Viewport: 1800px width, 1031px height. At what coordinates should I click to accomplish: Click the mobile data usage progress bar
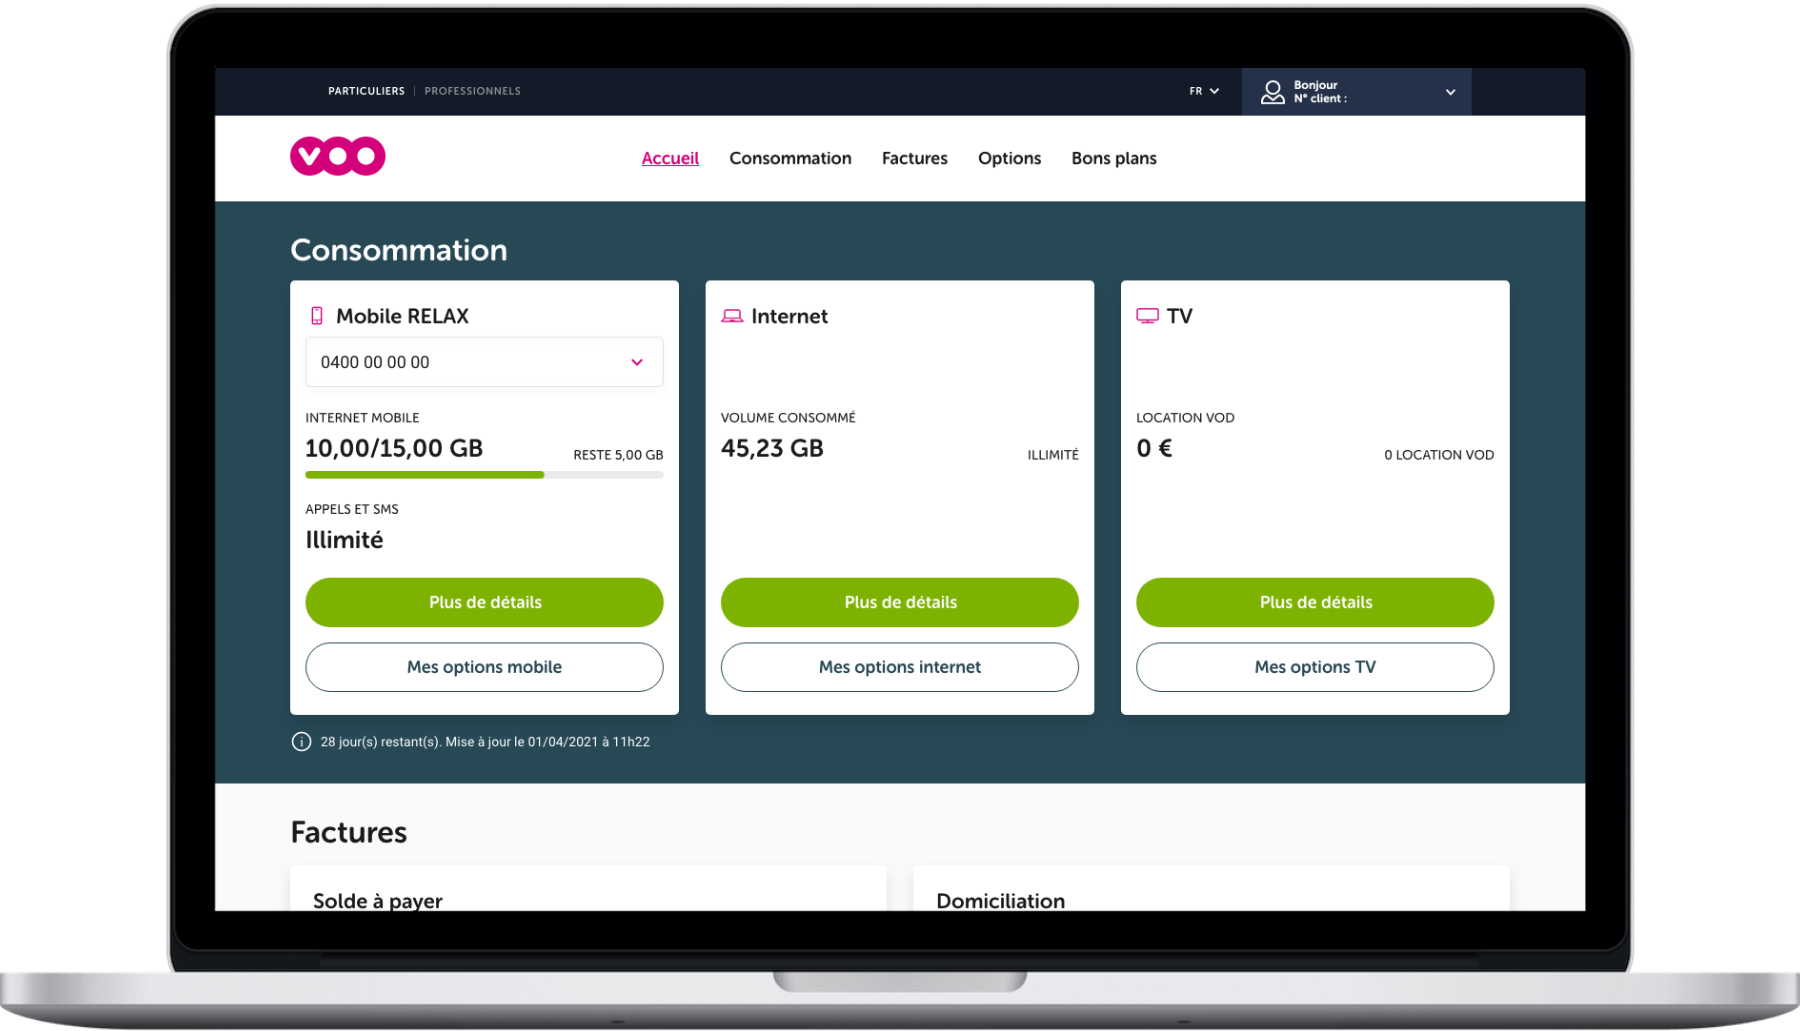click(x=484, y=474)
